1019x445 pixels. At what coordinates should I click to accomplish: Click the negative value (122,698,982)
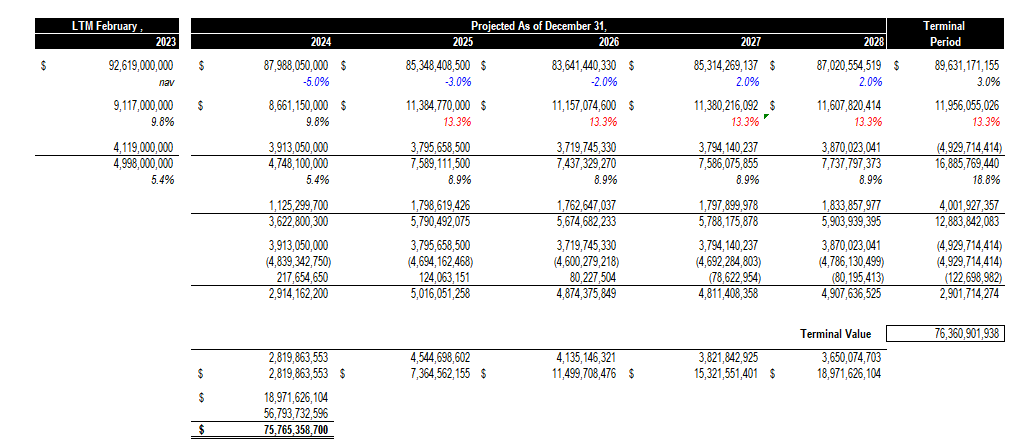click(x=972, y=277)
